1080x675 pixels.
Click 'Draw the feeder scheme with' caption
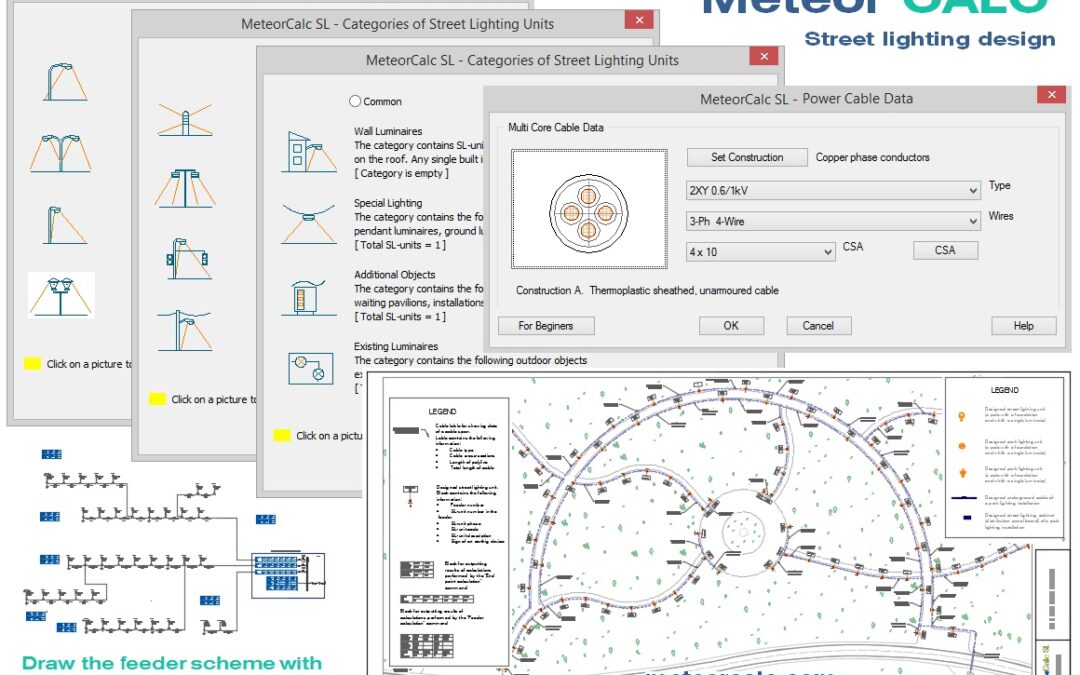pos(172,663)
